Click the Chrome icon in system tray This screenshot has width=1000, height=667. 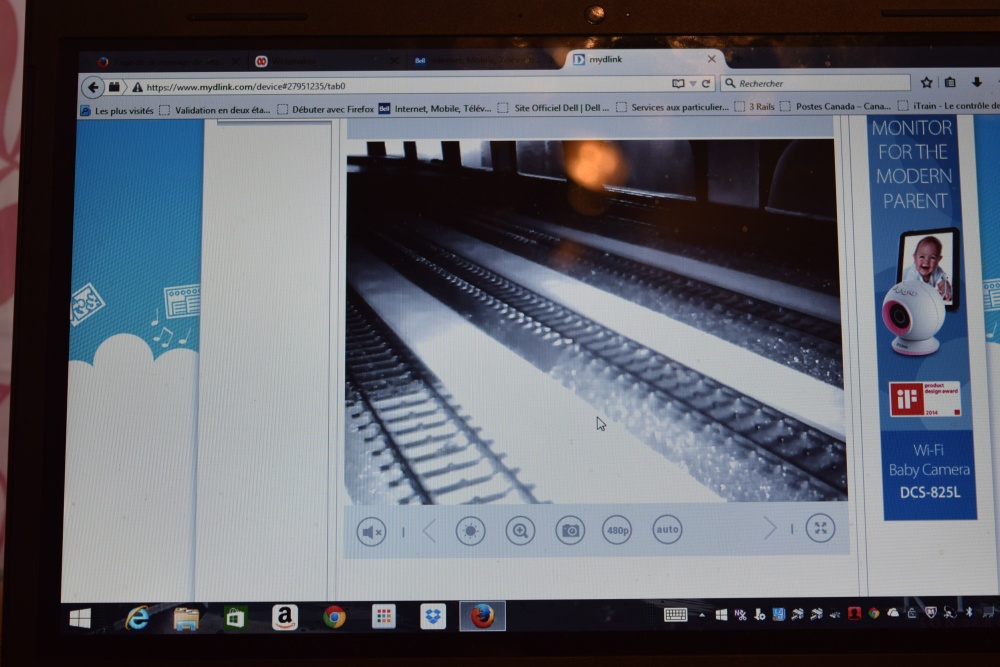pos(874,613)
